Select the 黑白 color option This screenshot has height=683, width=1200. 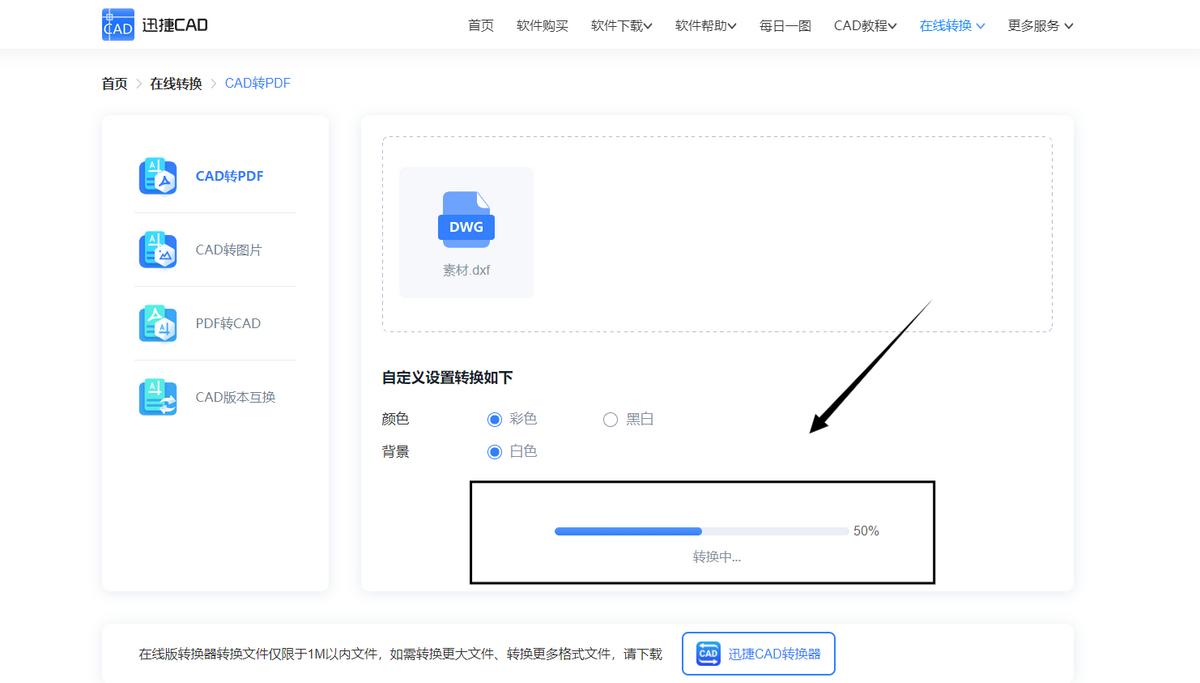click(610, 419)
